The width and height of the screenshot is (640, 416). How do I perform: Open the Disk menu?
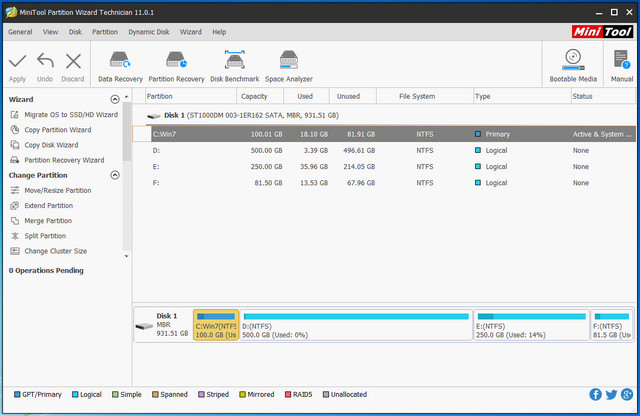pyautogui.click(x=75, y=32)
